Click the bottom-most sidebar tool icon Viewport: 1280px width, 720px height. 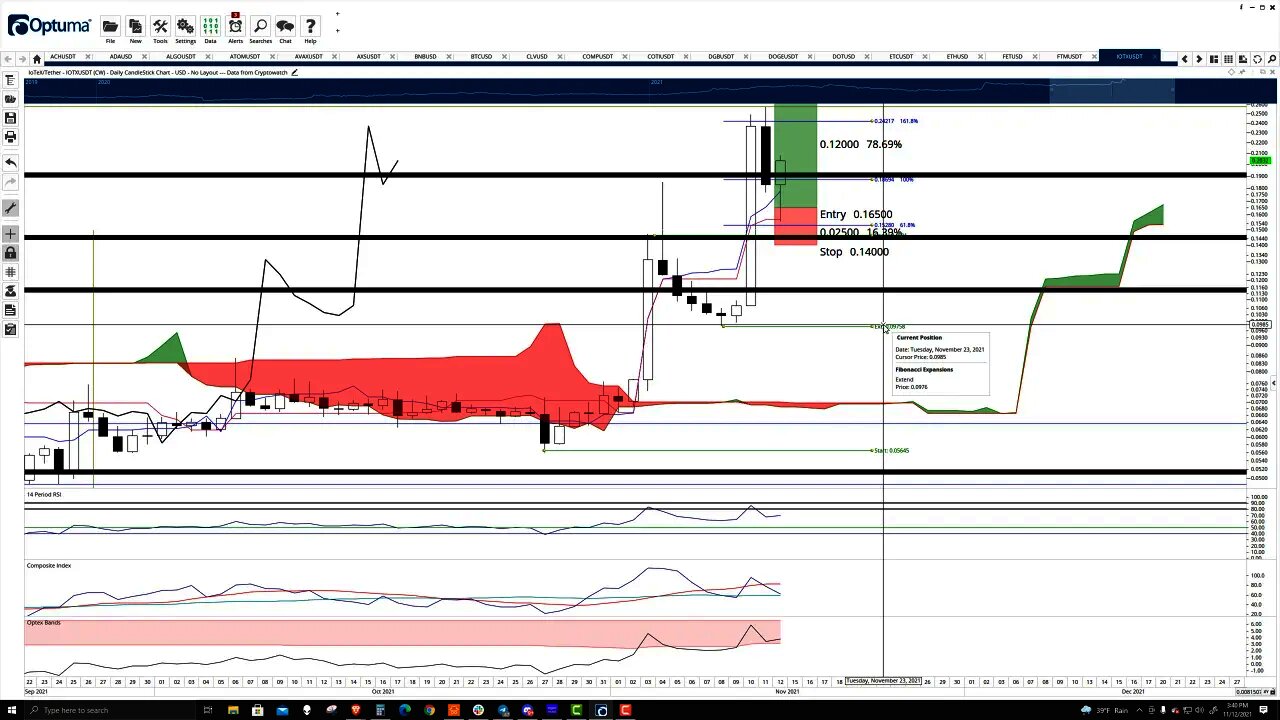click(x=10, y=329)
